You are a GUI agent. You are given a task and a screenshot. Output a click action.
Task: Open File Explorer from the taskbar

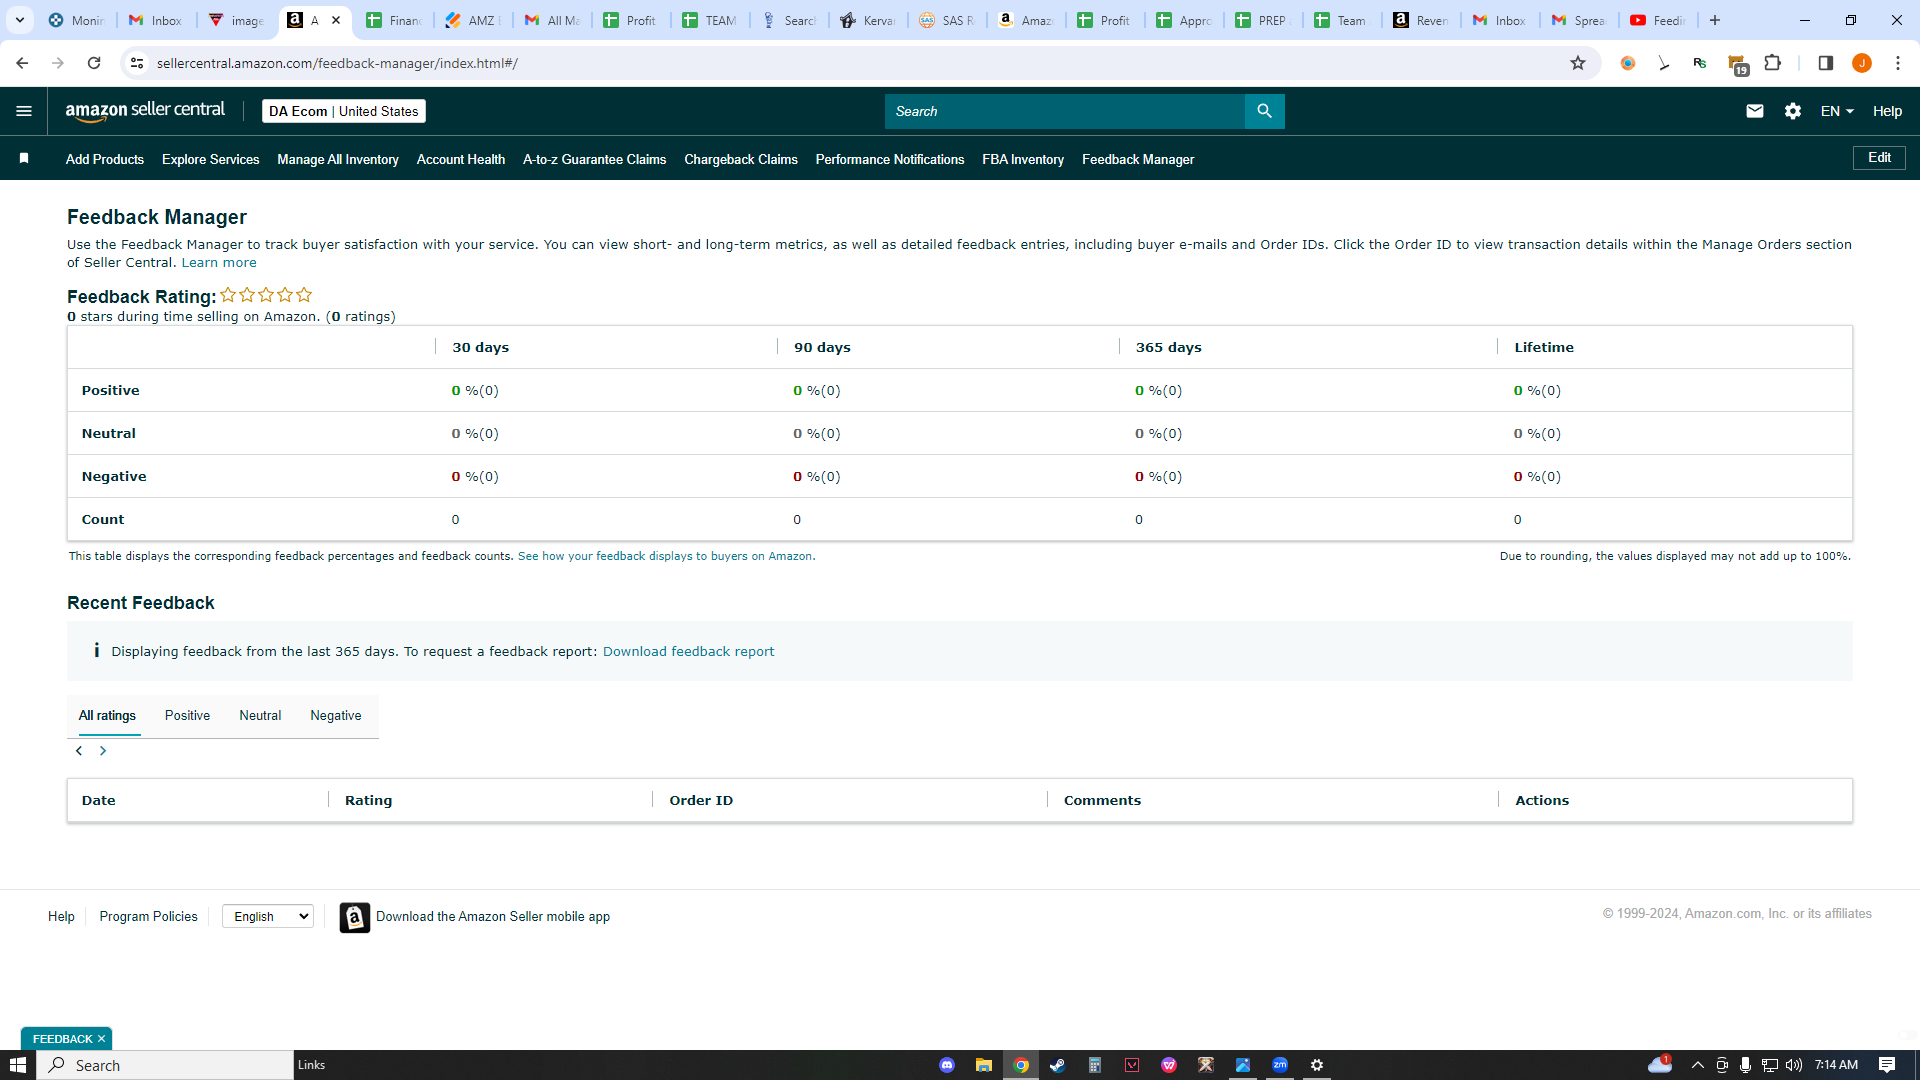(x=984, y=1065)
